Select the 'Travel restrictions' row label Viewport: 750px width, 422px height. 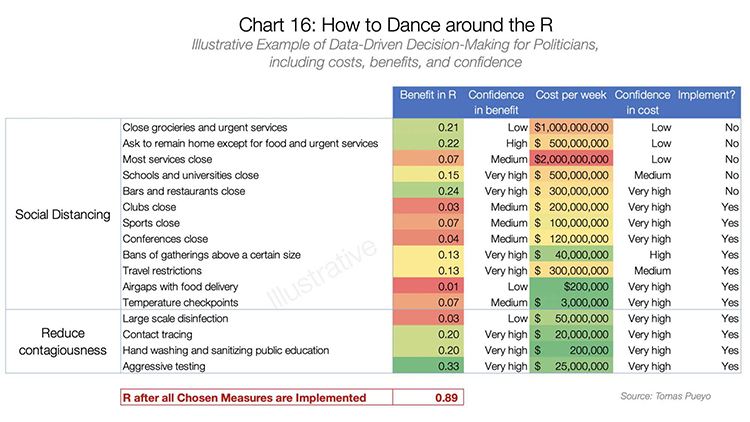click(162, 271)
